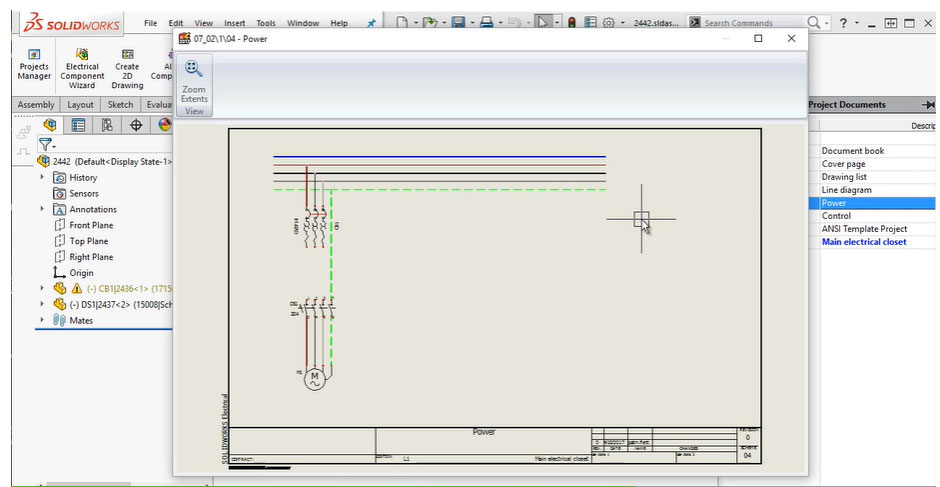
Task: Open the Projects Manager
Action: pyautogui.click(x=34, y=66)
